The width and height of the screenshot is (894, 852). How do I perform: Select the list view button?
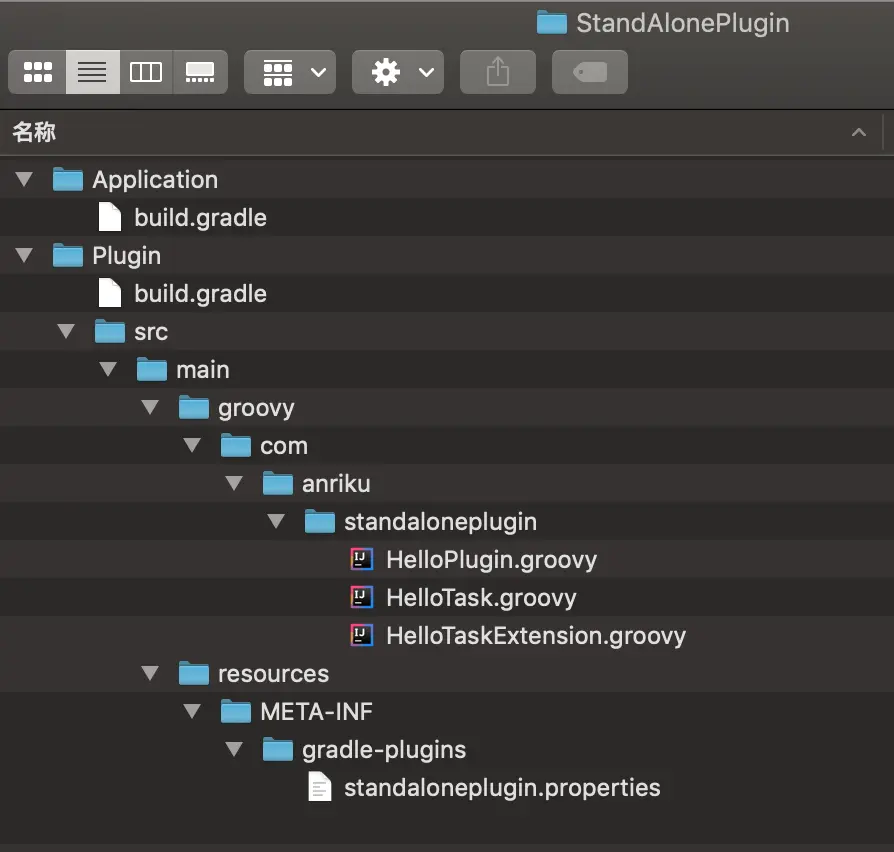(x=92, y=72)
